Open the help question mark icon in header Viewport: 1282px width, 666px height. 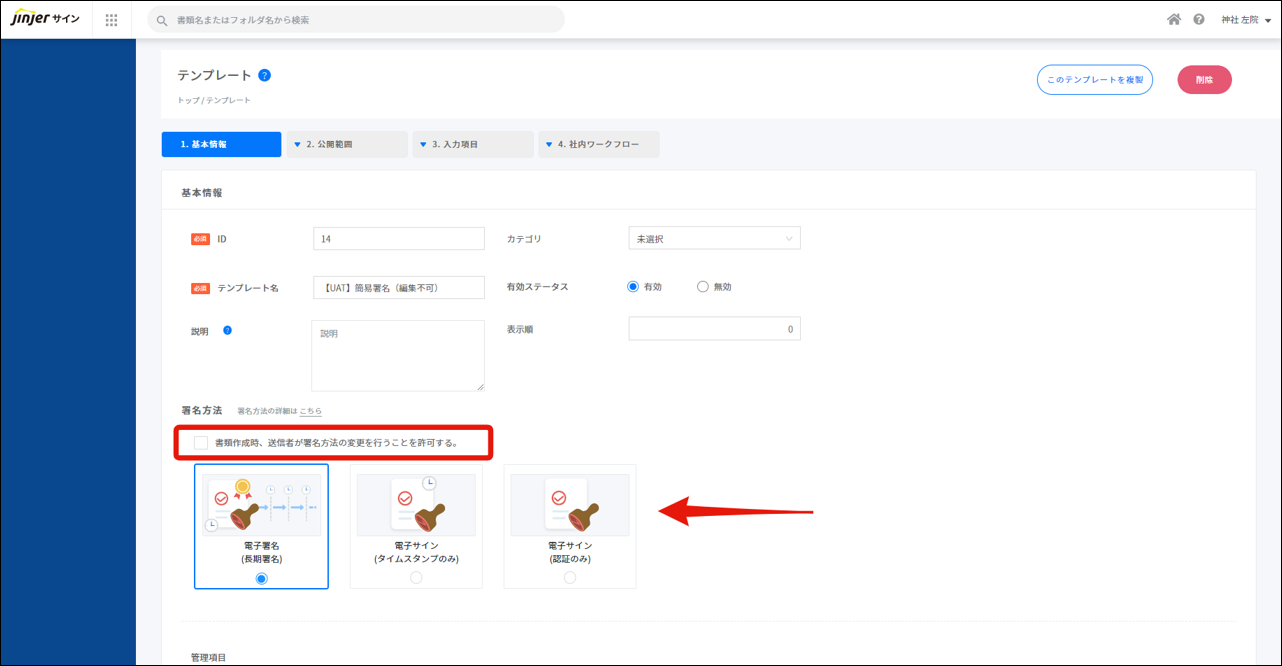point(1199,20)
